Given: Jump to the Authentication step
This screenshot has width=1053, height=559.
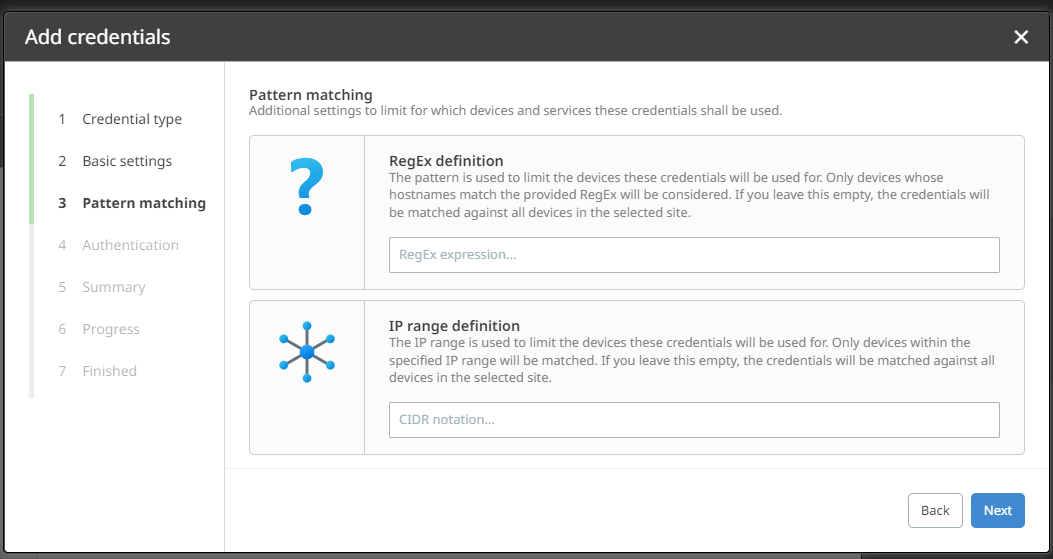Looking at the screenshot, I should [x=130, y=245].
